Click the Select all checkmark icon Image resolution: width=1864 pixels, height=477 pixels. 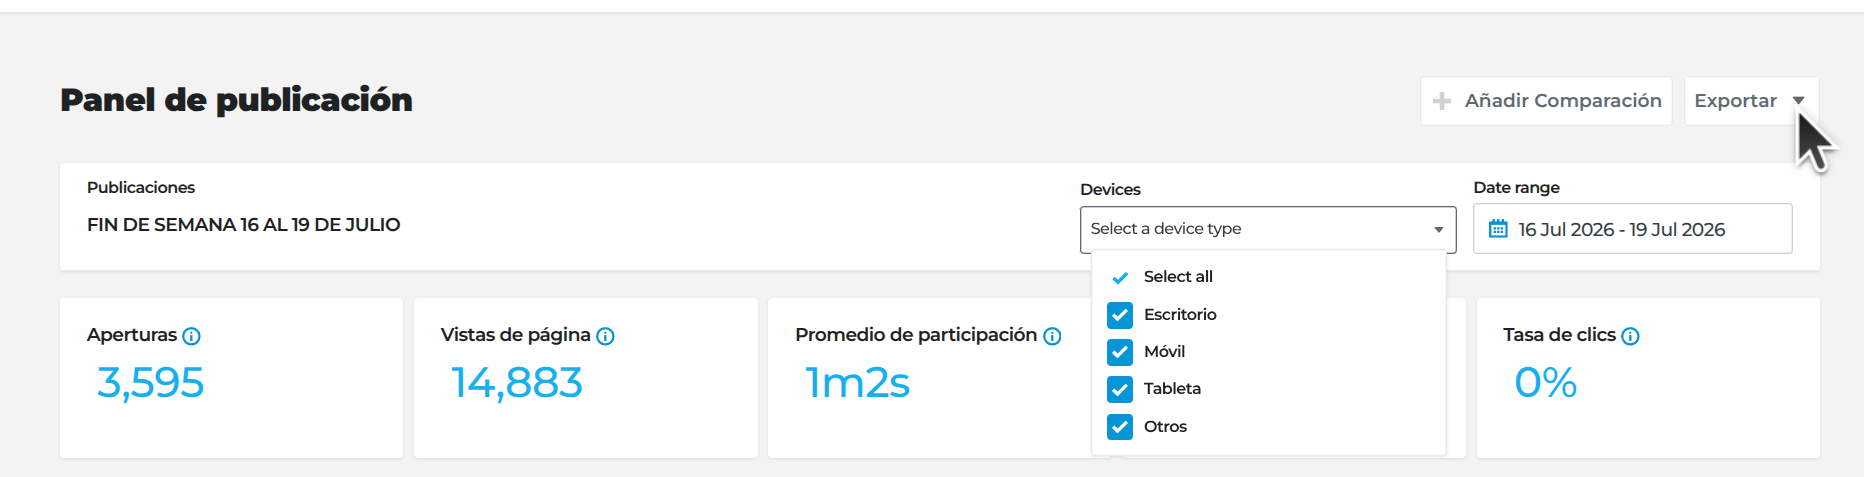pyautogui.click(x=1120, y=277)
